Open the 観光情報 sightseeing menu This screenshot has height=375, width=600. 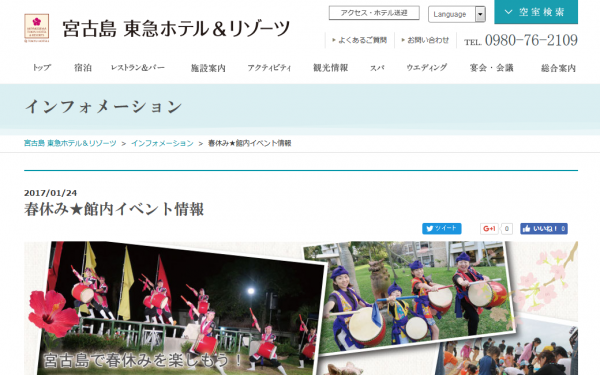(x=331, y=68)
